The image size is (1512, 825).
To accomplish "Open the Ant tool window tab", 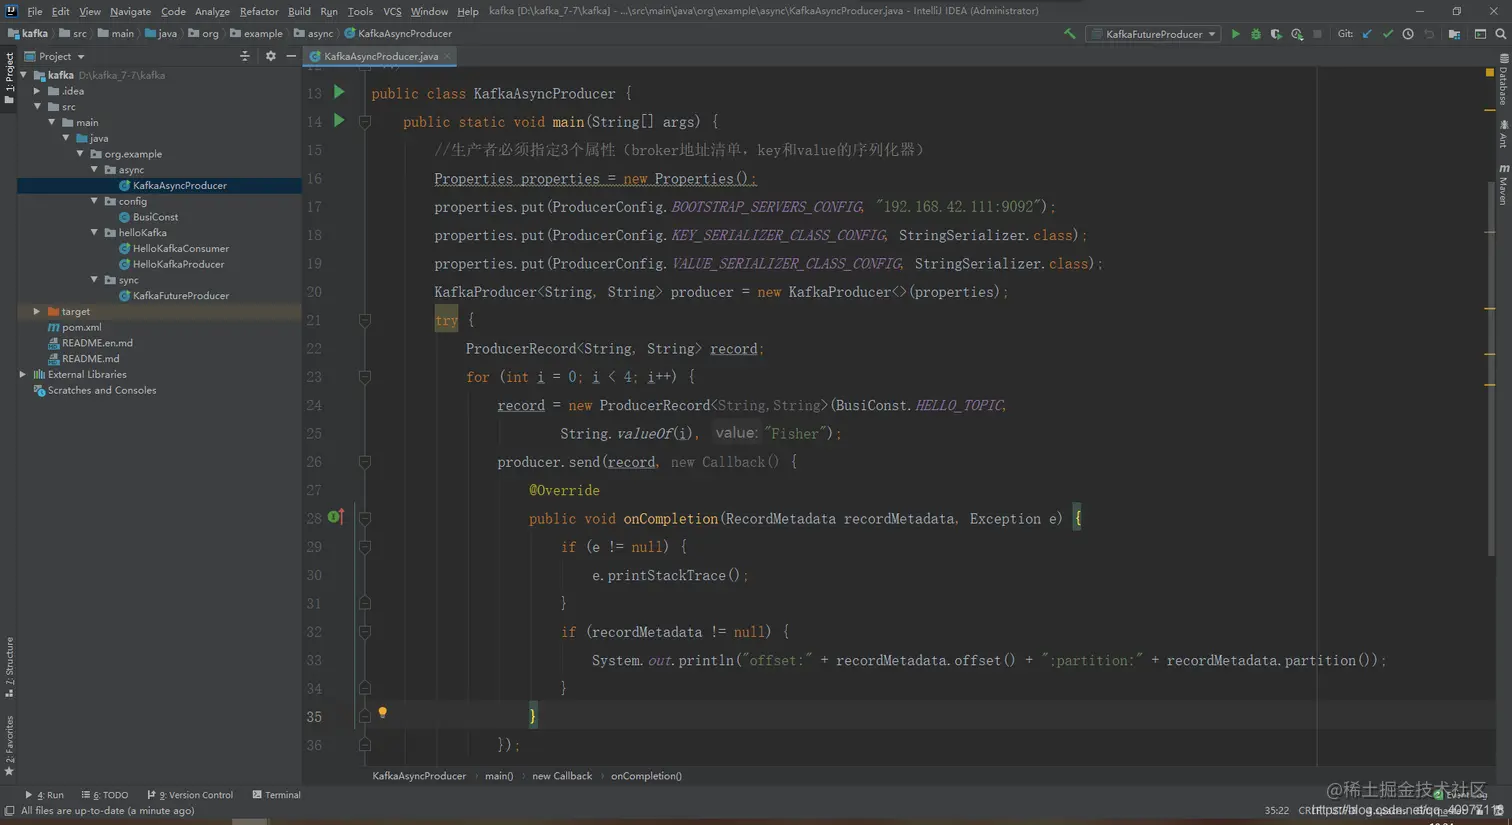I will coord(1503,136).
